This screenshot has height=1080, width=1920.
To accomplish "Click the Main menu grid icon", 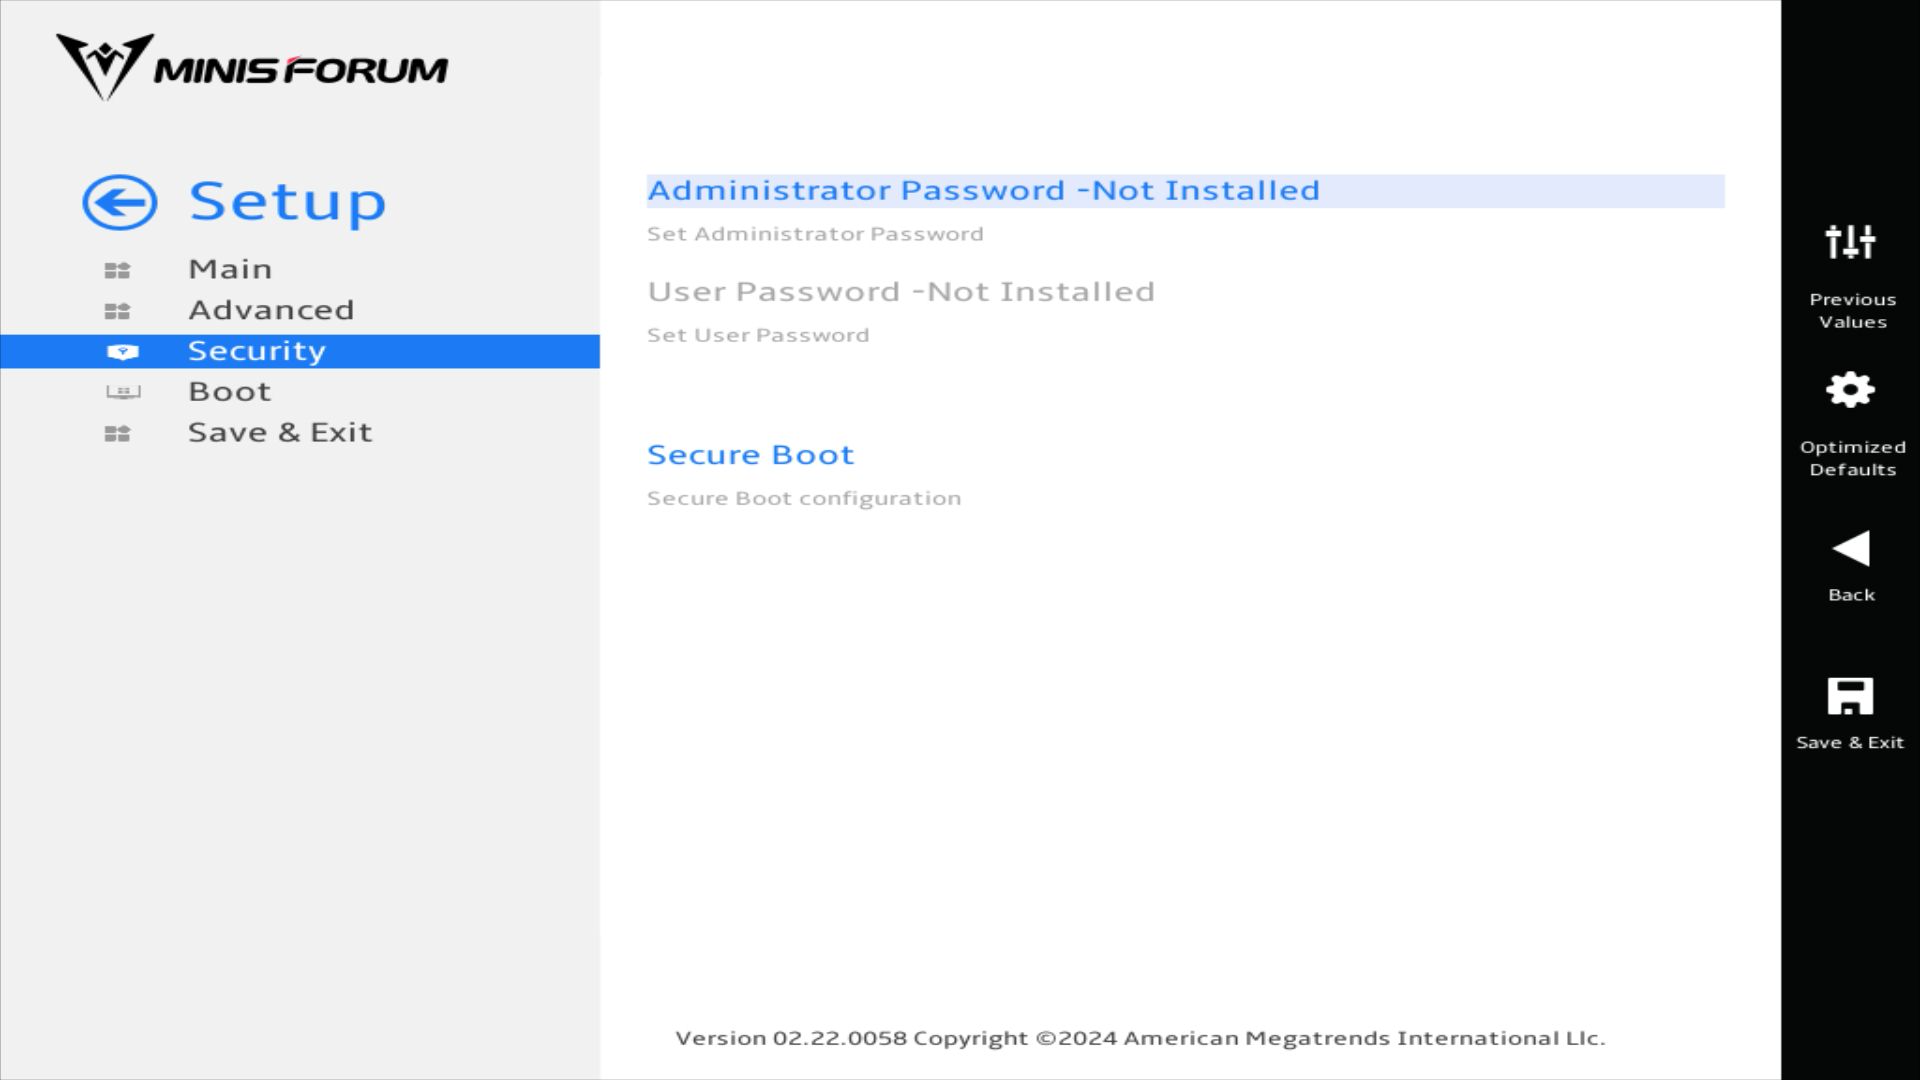I will click(117, 270).
